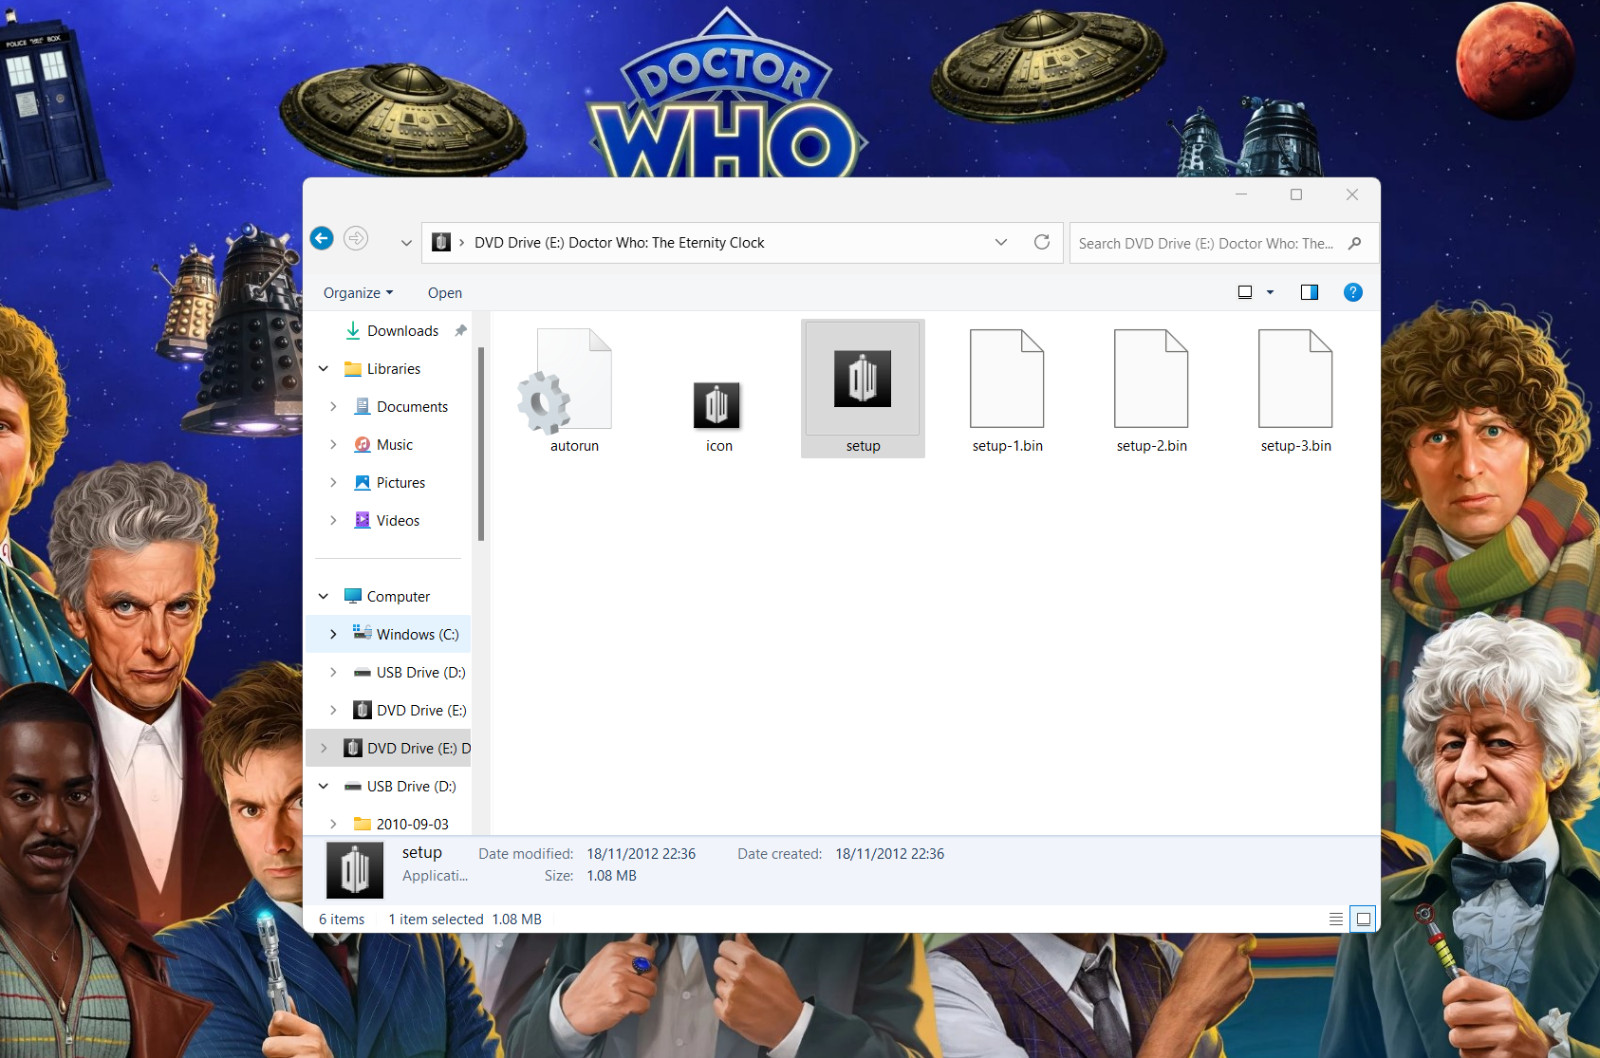Open the Organize menu

(358, 293)
